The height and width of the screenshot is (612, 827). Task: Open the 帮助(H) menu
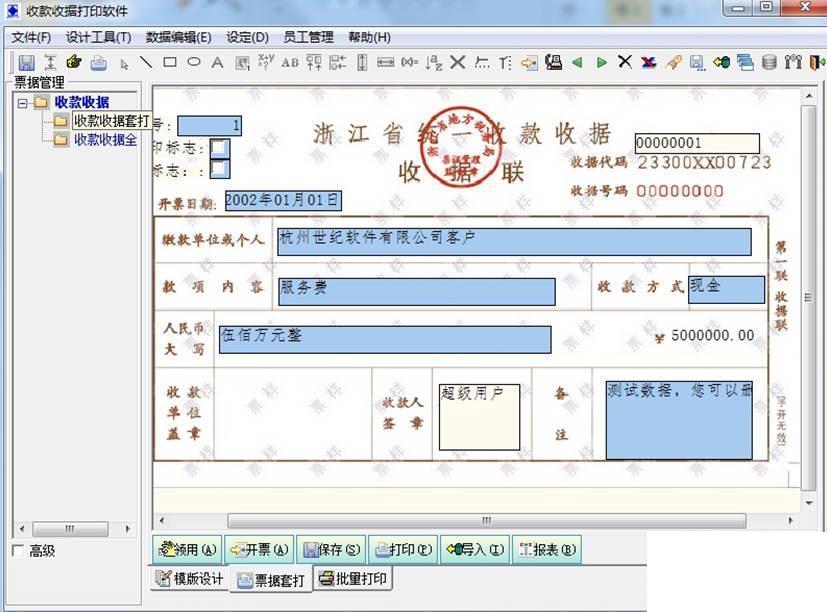pyautogui.click(x=369, y=37)
